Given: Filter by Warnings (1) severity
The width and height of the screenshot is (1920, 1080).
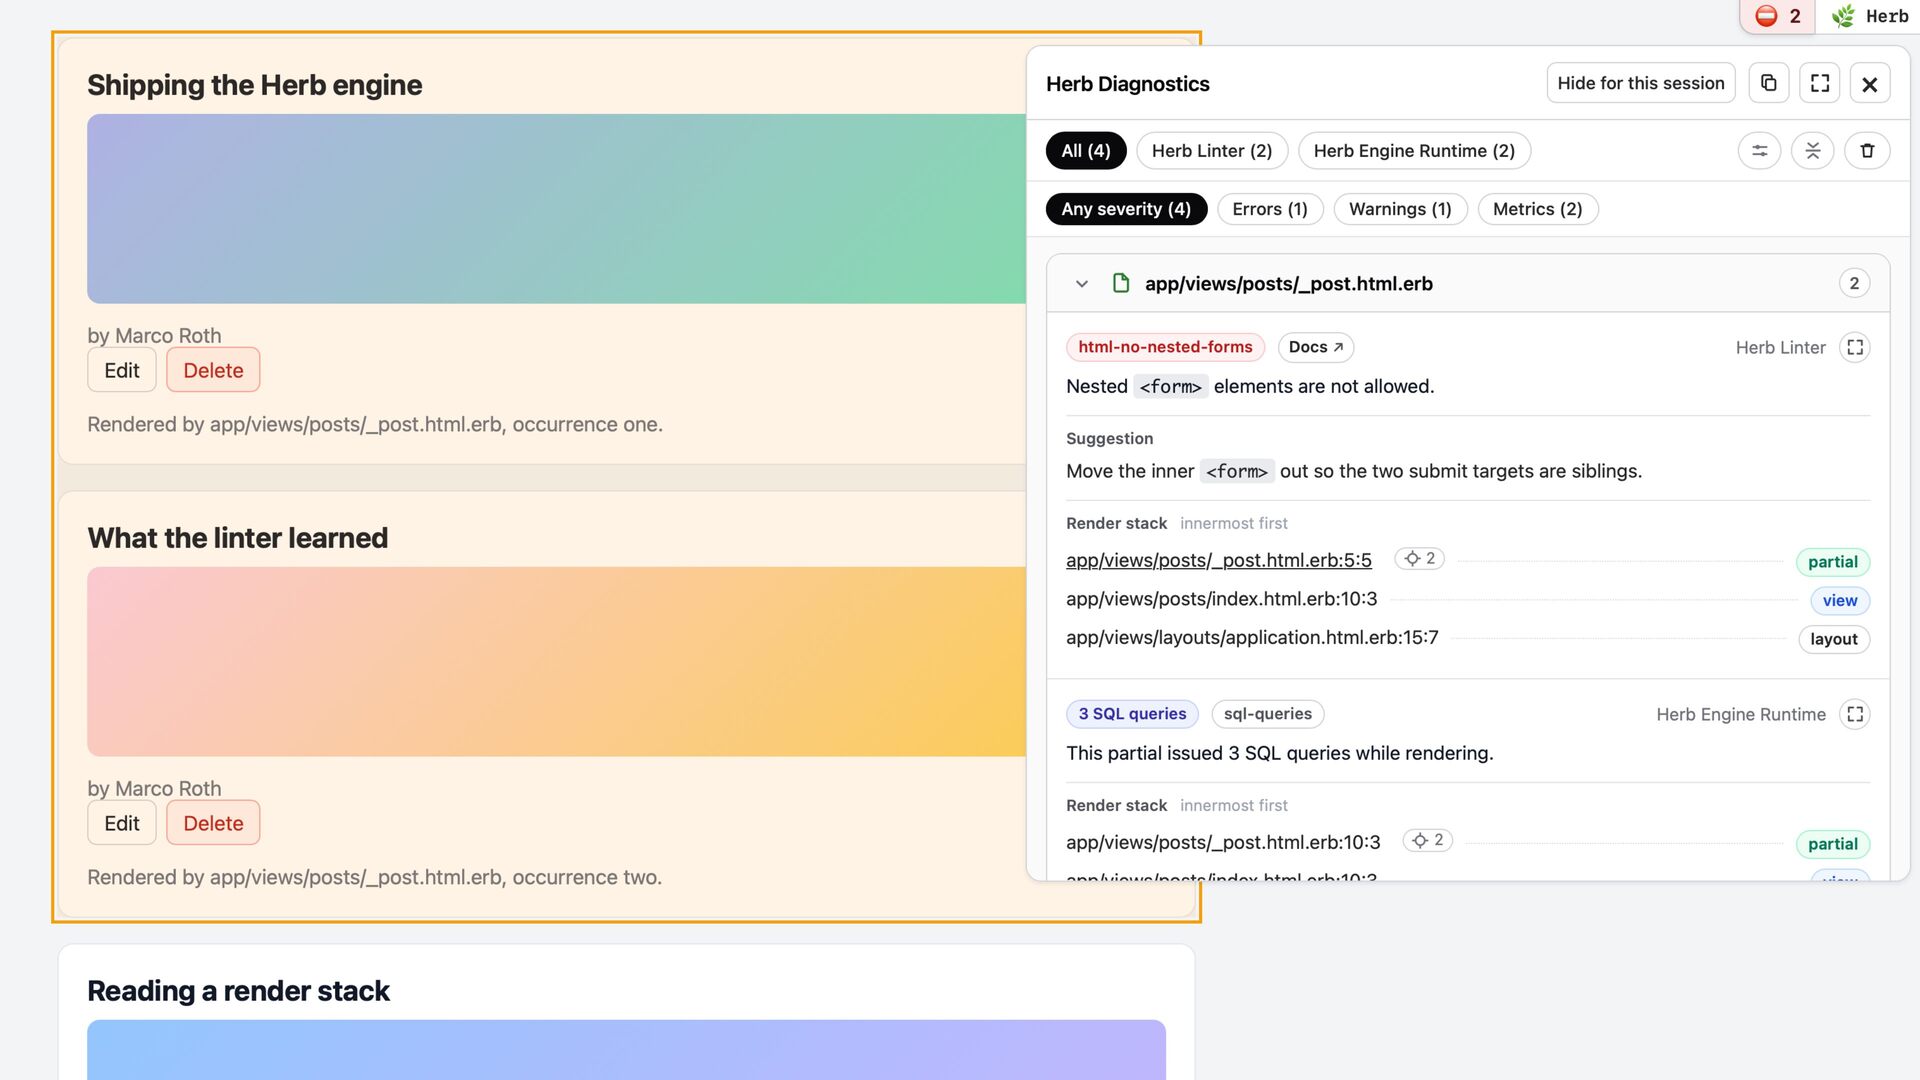Looking at the screenshot, I should (1399, 209).
